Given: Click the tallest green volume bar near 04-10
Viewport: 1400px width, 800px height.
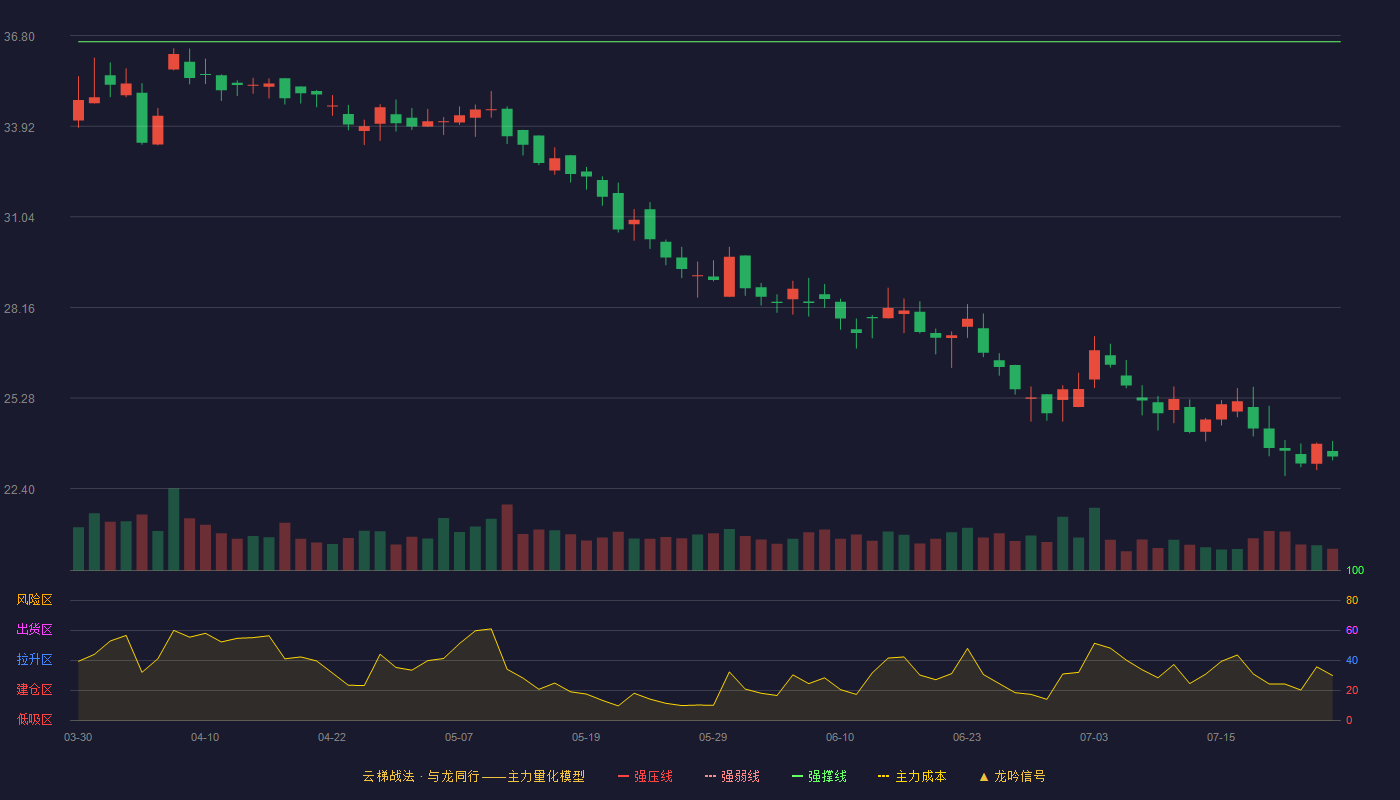Looking at the screenshot, I should 174,529.
